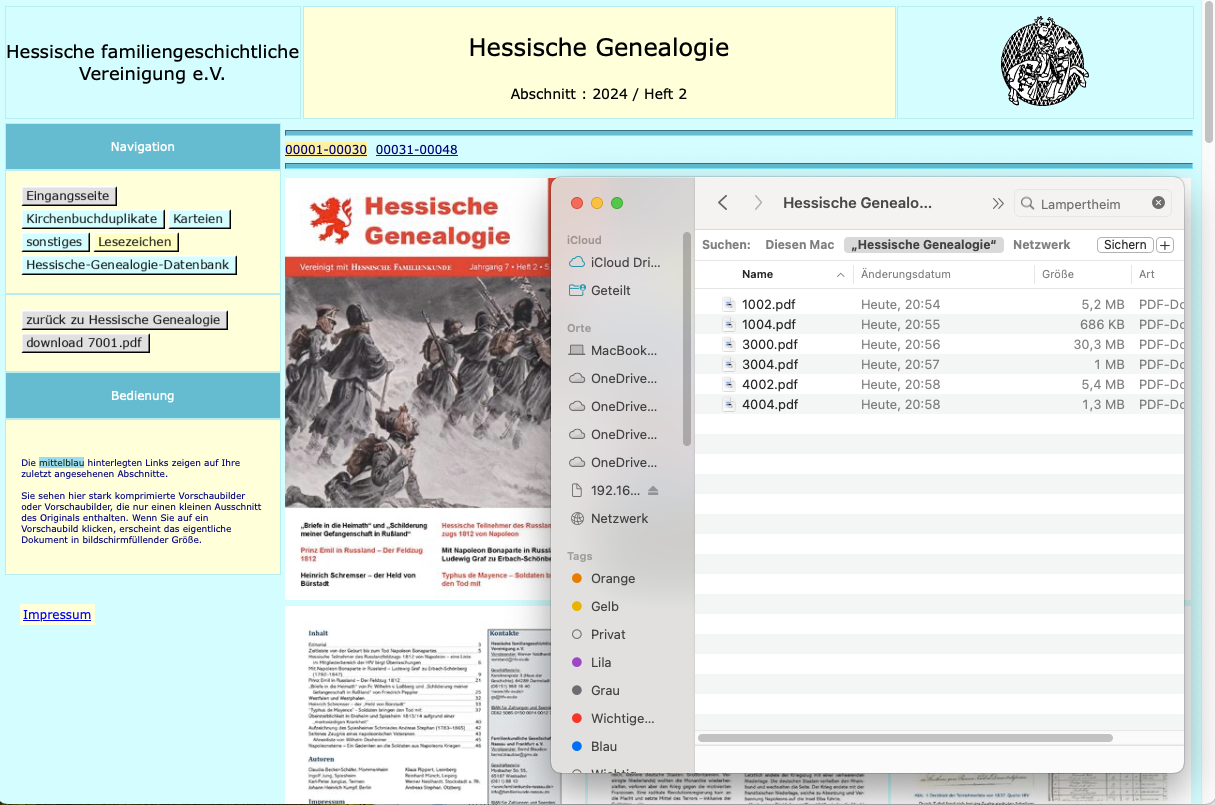Click the Finder horizontal scrollbar
The image size is (1215, 805).
click(905, 738)
